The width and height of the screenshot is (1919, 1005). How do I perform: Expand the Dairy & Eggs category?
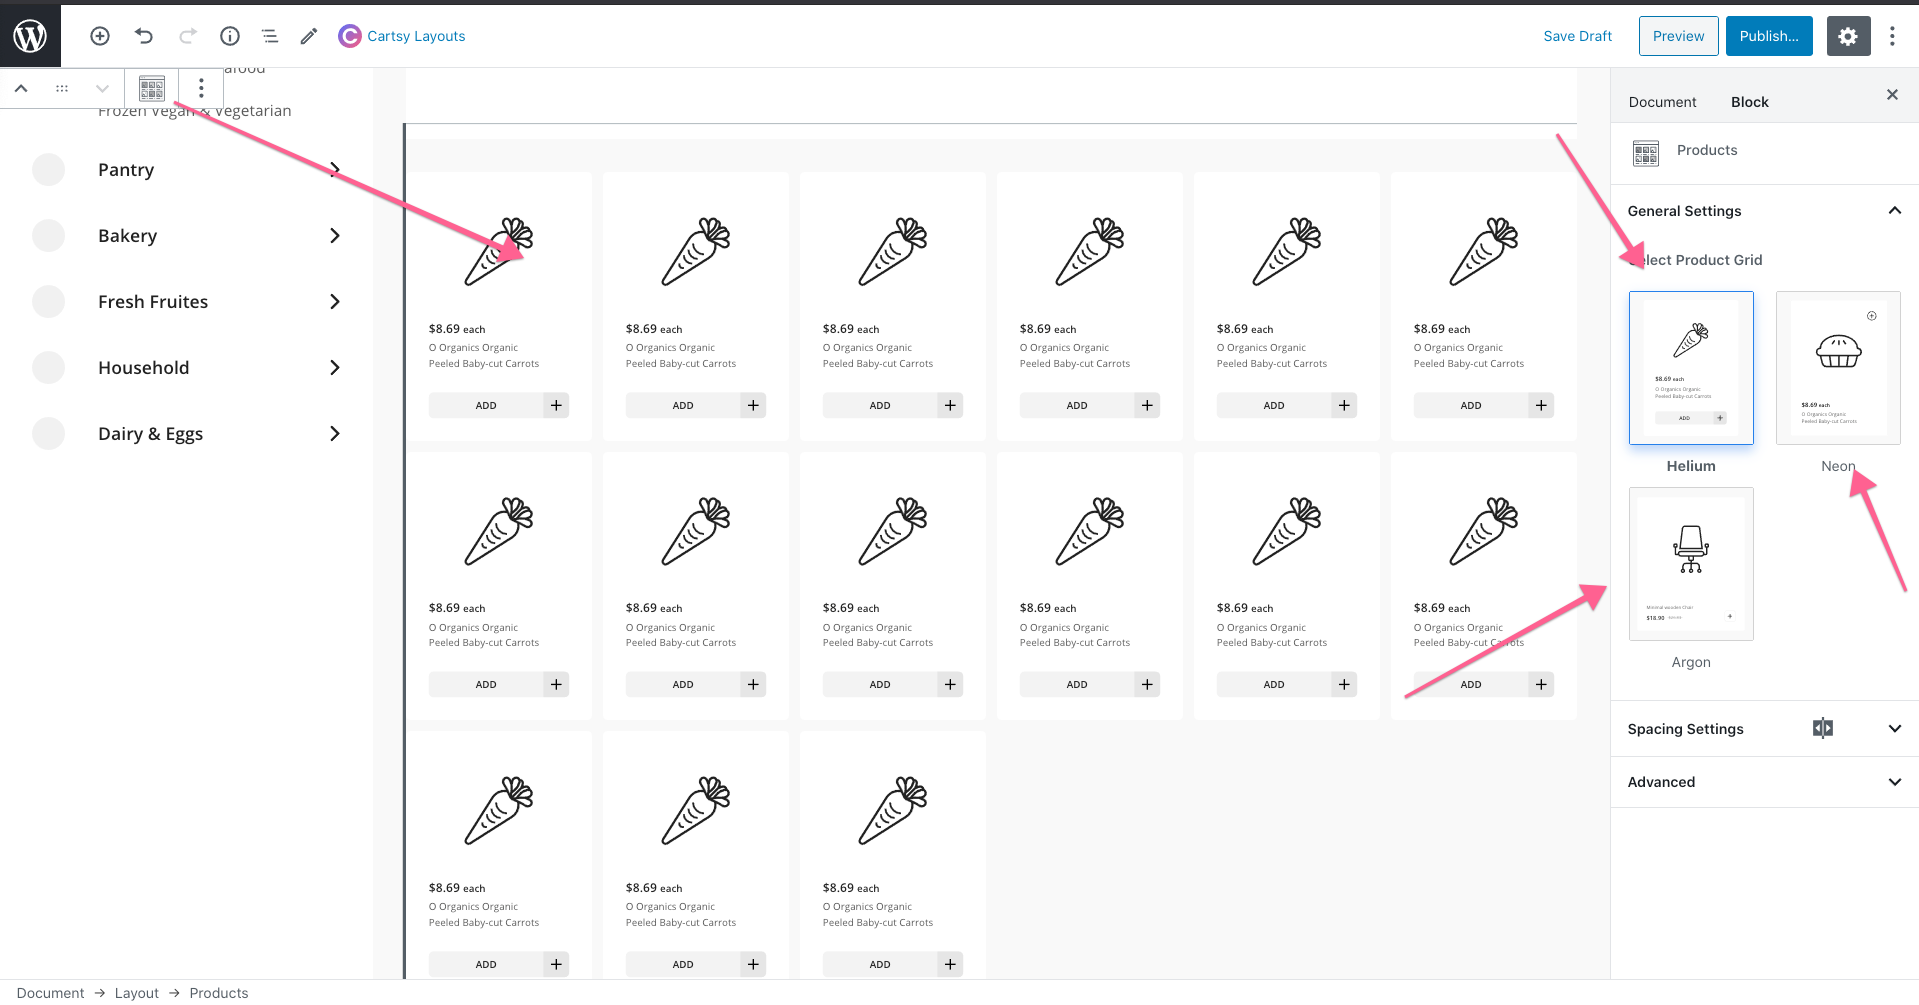pos(335,433)
